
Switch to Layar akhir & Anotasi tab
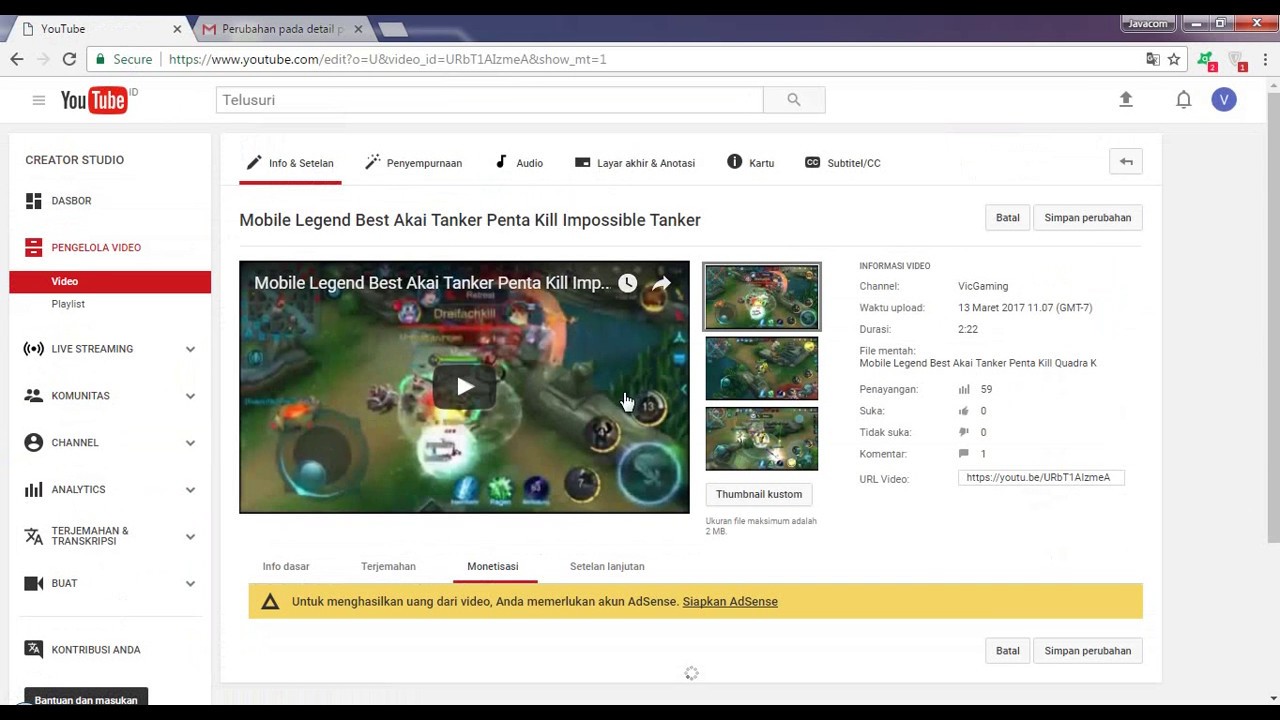[635, 163]
